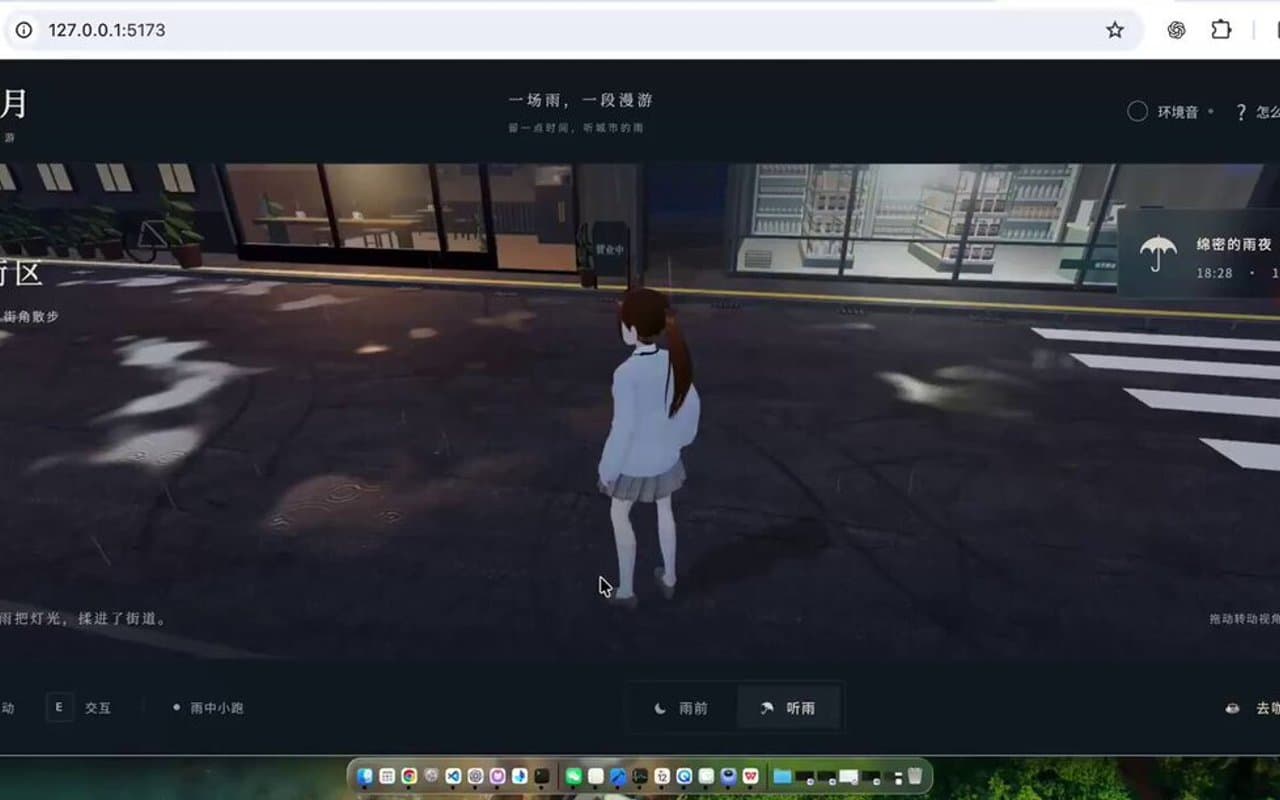Open the question mark help icon
Screen dimensions: 1280x800
click(x=1241, y=113)
